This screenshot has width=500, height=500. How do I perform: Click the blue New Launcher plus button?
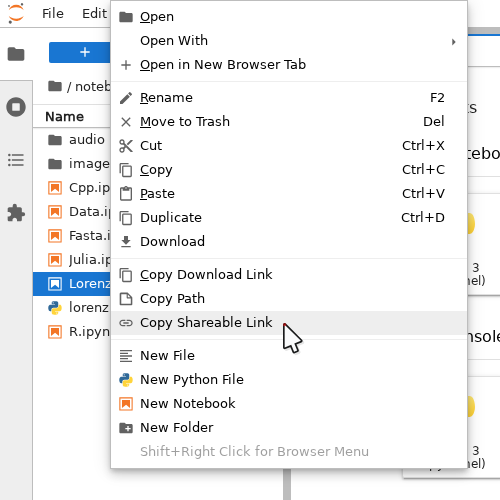pos(80,52)
